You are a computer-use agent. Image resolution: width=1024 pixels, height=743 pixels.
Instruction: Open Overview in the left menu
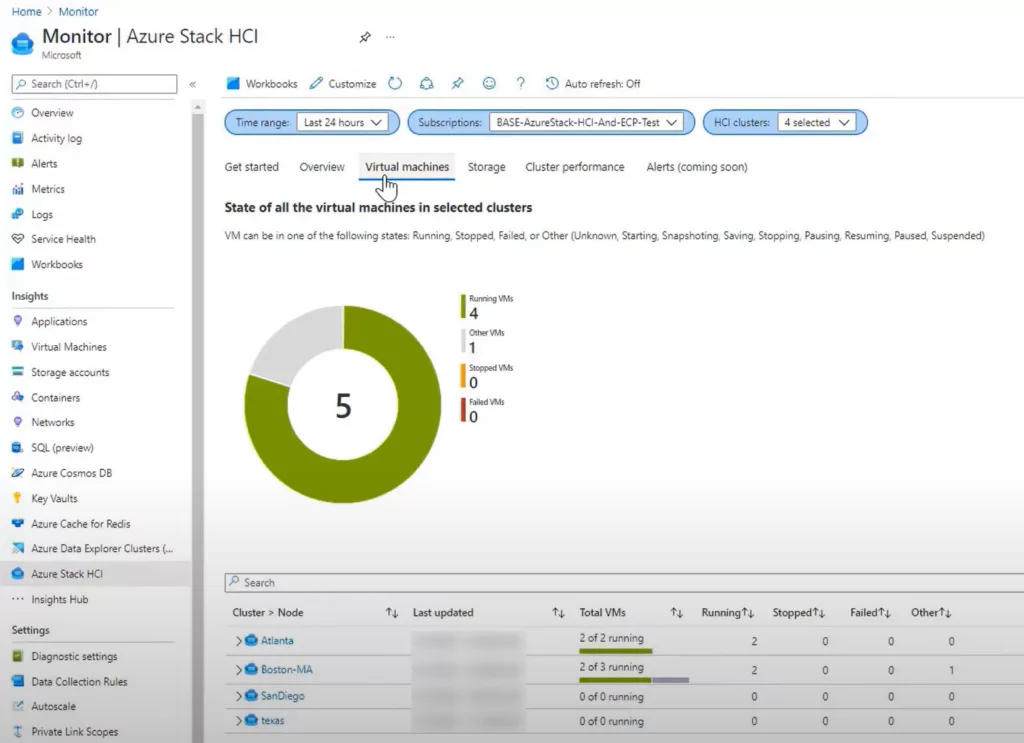point(52,113)
